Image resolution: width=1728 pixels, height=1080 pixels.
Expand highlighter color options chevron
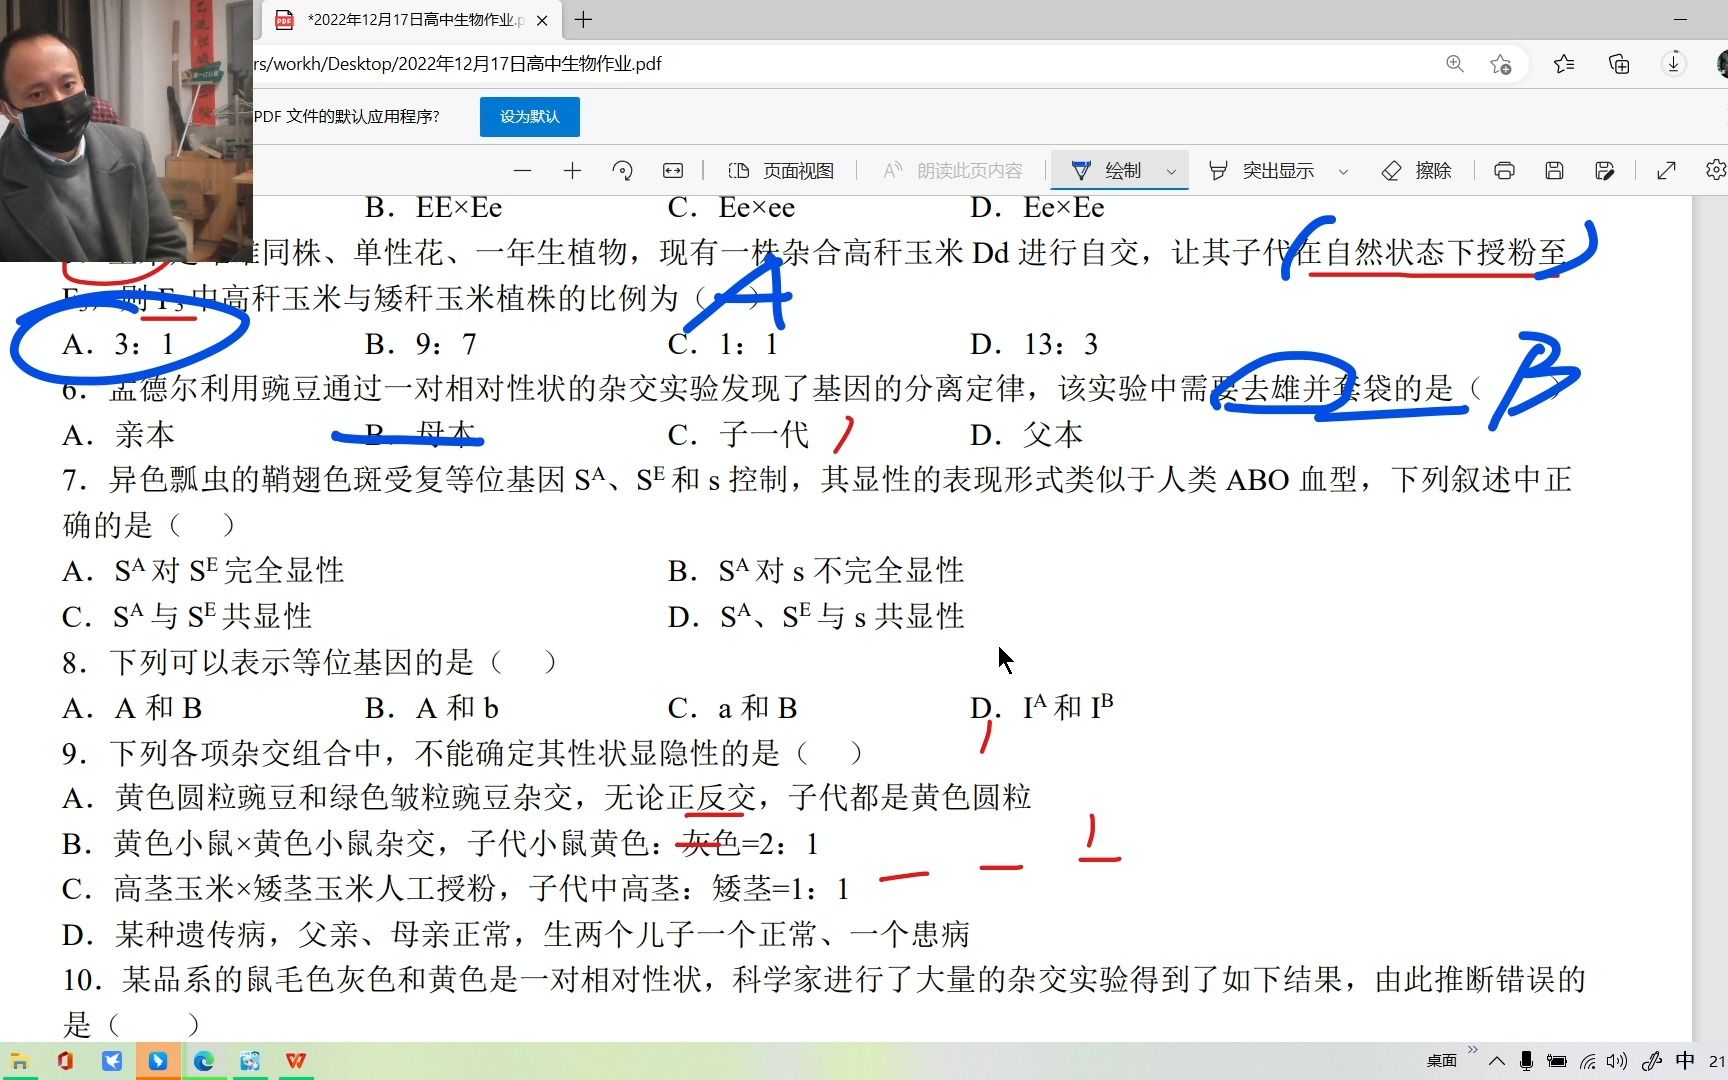click(1343, 170)
